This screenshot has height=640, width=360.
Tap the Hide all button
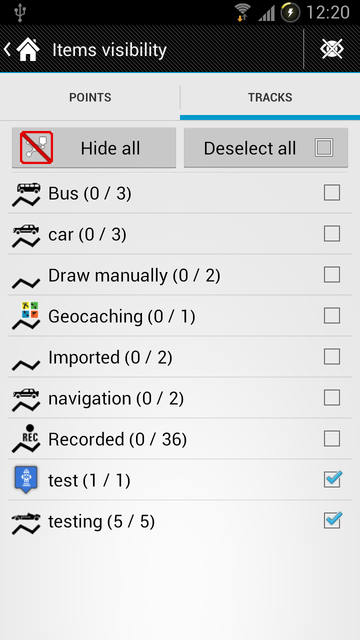pos(94,148)
